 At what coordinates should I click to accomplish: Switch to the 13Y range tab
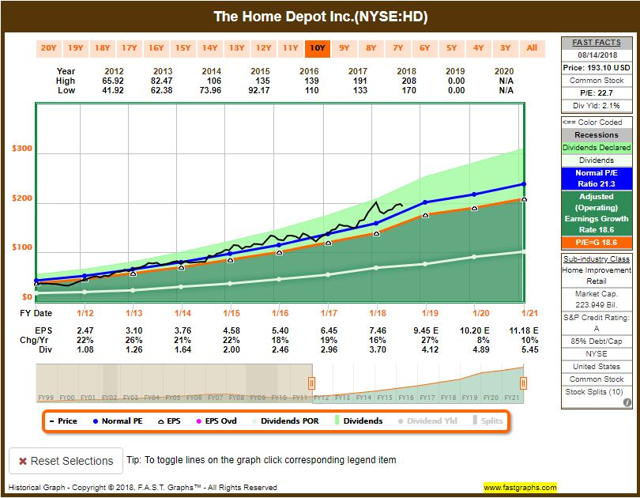click(237, 48)
